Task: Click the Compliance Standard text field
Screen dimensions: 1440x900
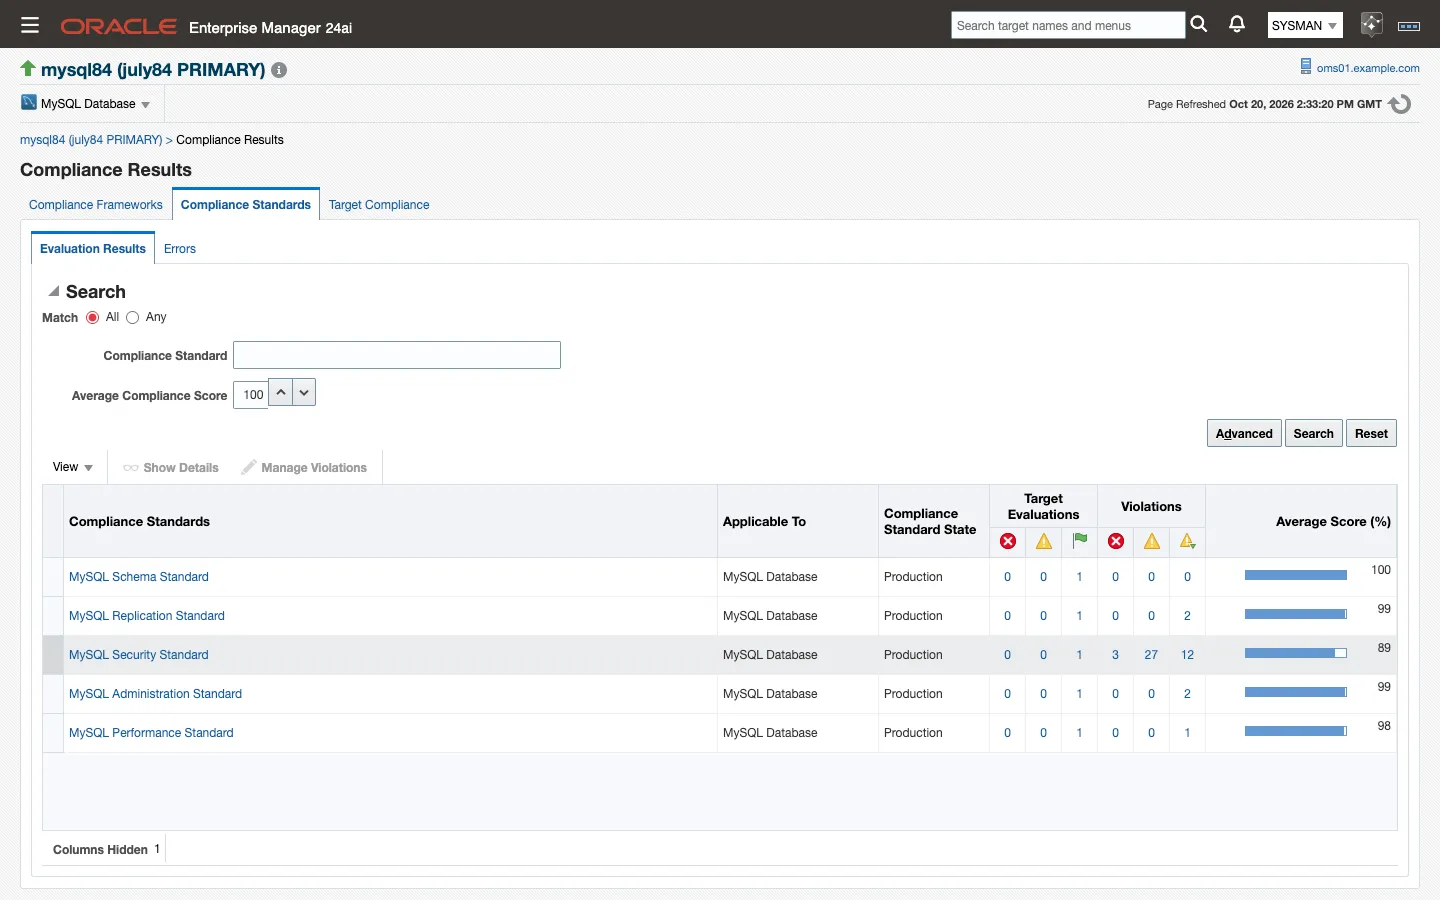Action: click(397, 355)
